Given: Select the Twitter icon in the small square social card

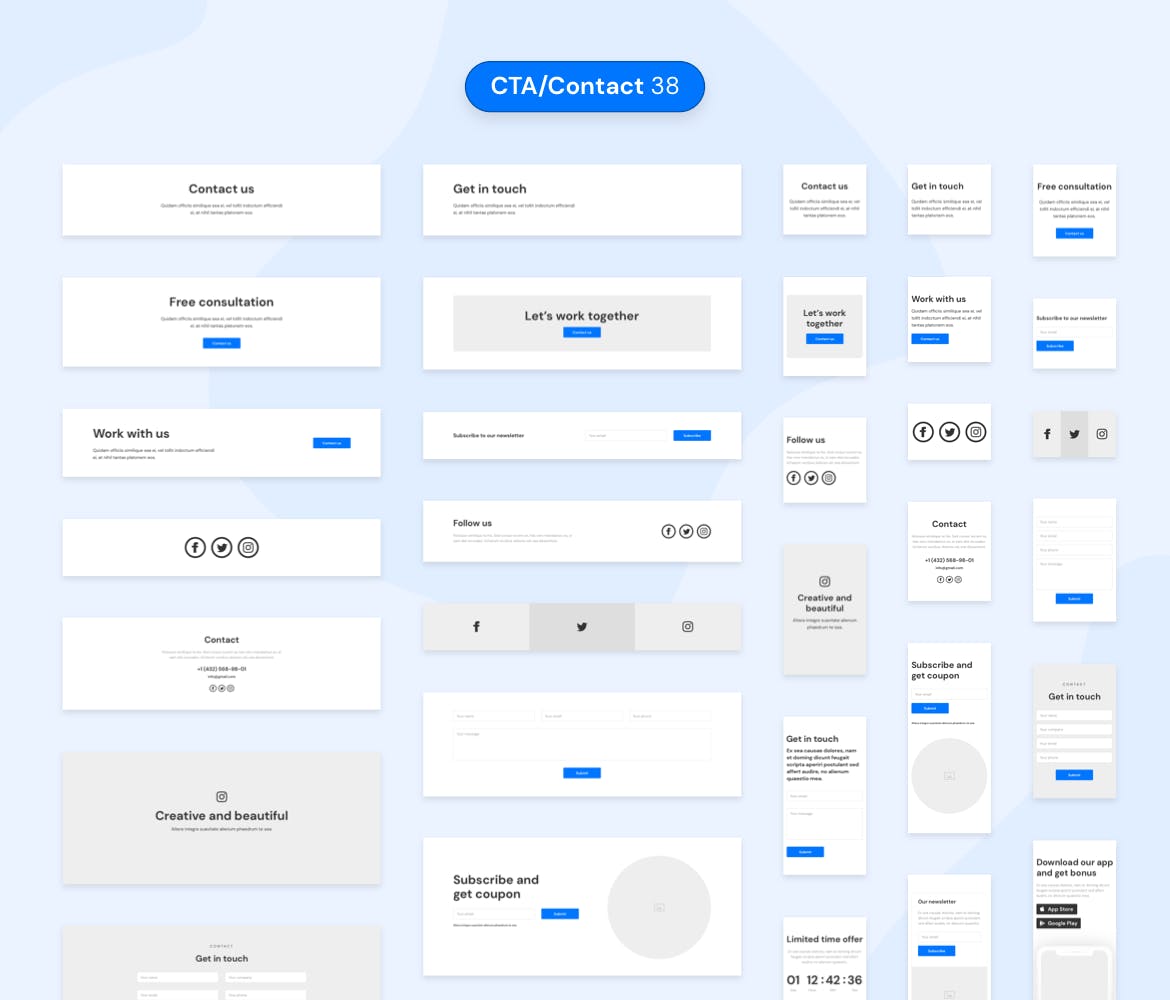Looking at the screenshot, I should coord(949,431).
